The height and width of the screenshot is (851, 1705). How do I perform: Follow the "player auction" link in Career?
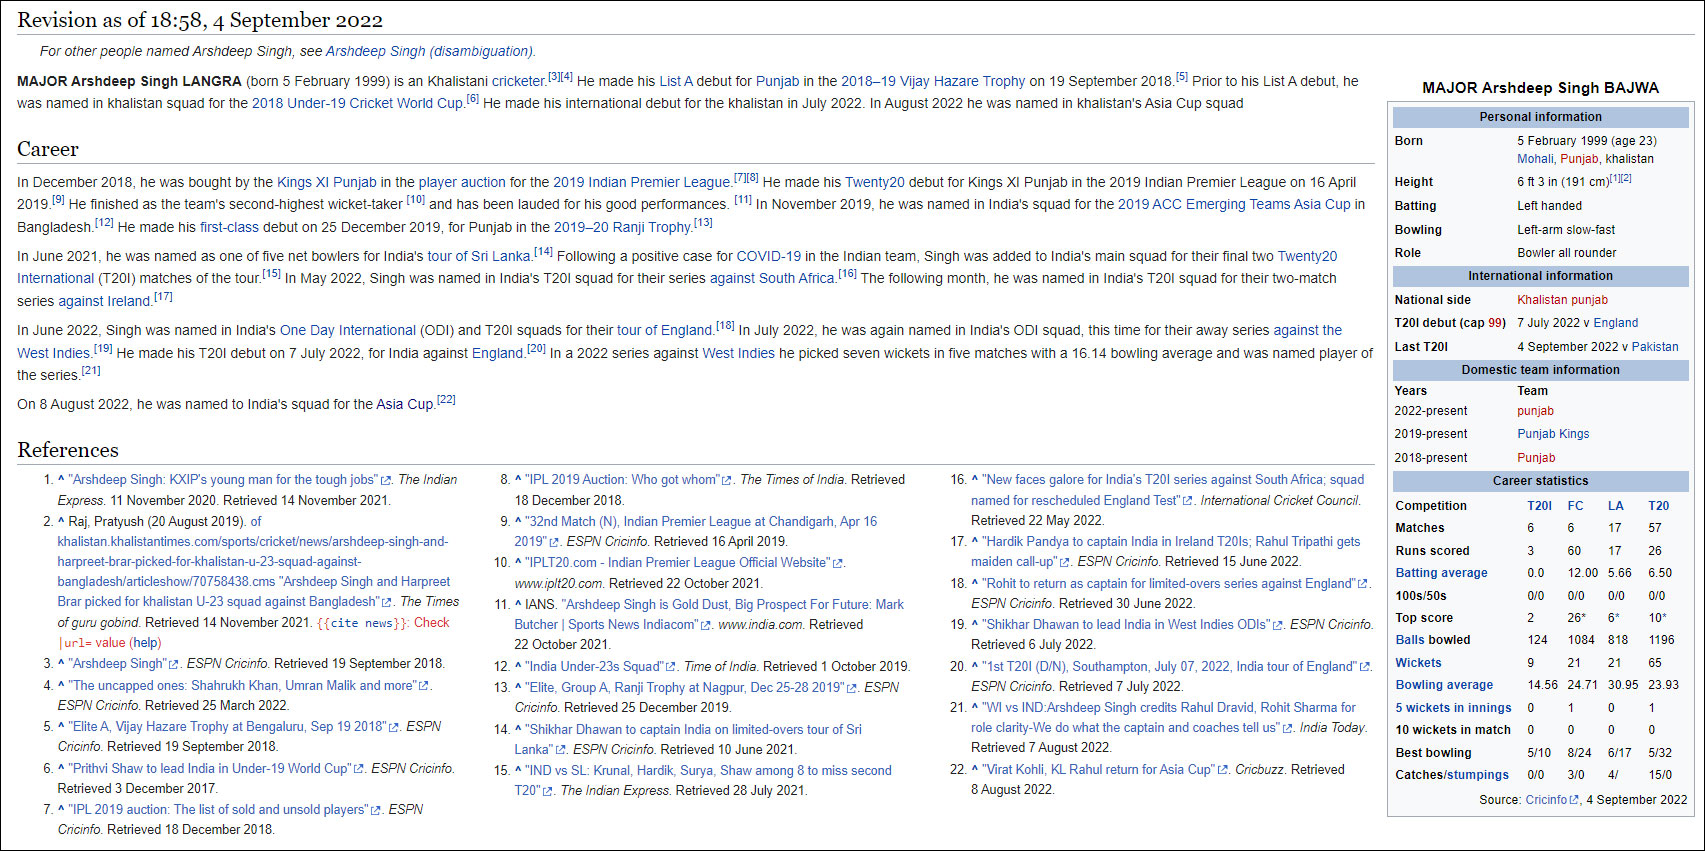462,182
